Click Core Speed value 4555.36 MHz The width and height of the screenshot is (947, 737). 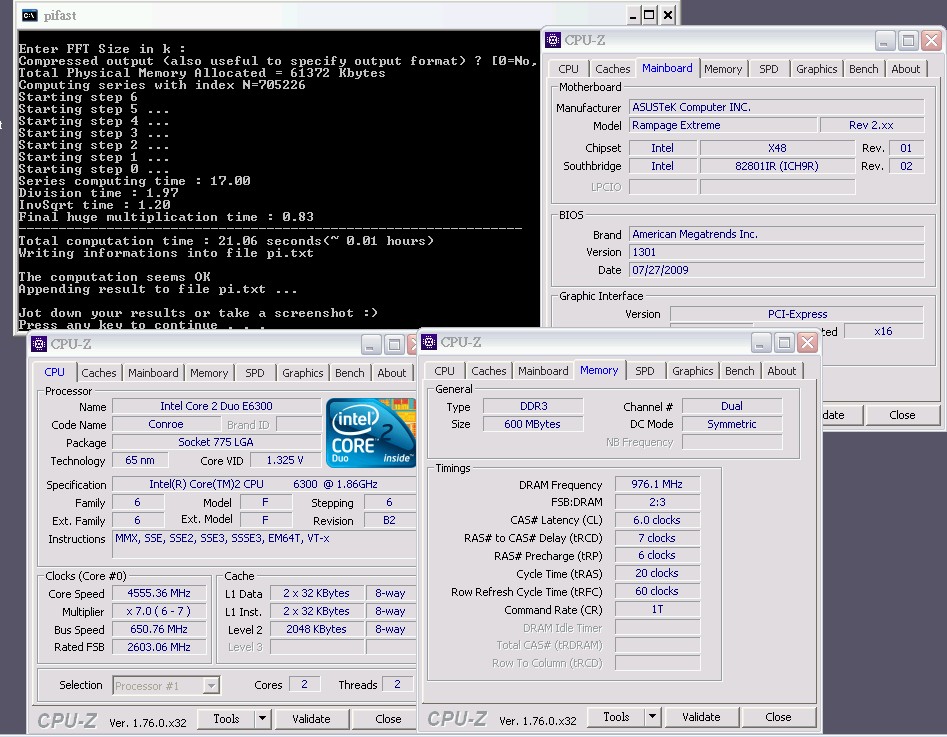tap(159, 593)
